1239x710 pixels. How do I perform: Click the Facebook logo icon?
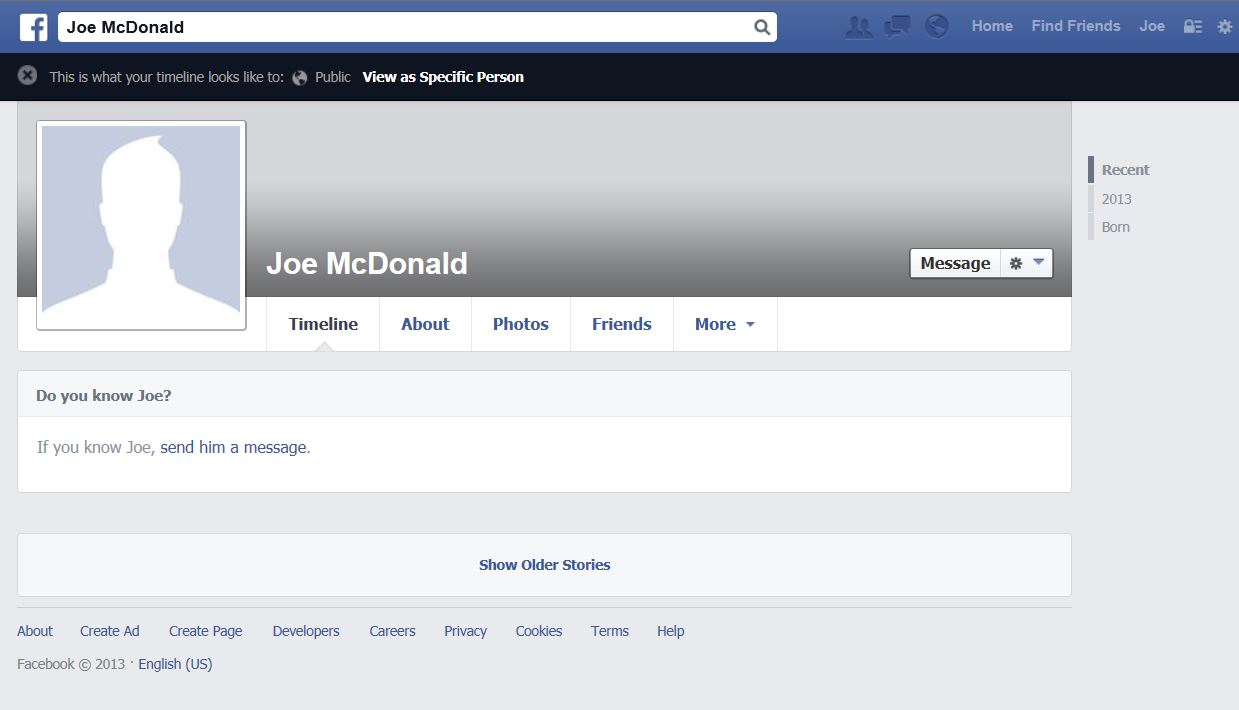(x=34, y=27)
